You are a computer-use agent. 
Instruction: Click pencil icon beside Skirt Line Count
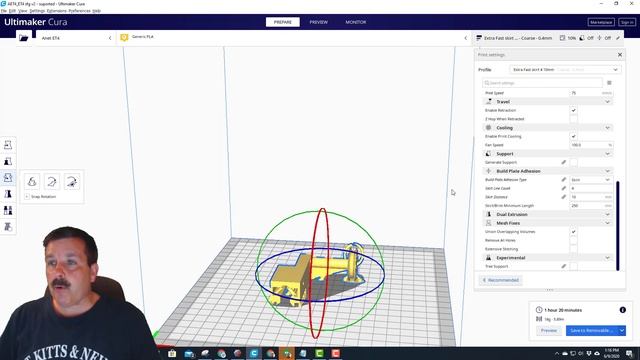[564, 188]
